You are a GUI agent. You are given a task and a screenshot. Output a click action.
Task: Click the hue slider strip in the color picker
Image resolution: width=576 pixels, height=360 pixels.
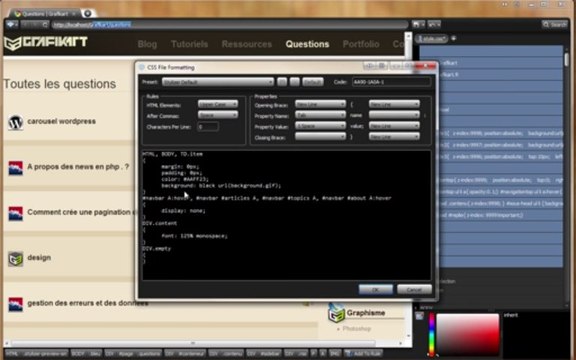432,335
